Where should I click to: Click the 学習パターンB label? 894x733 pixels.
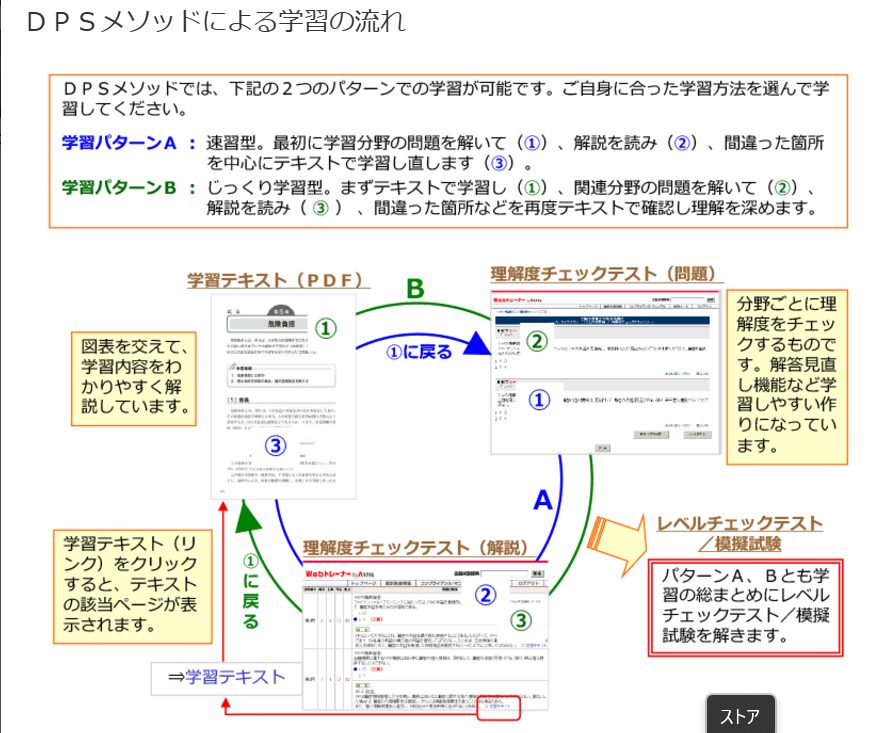click(119, 188)
